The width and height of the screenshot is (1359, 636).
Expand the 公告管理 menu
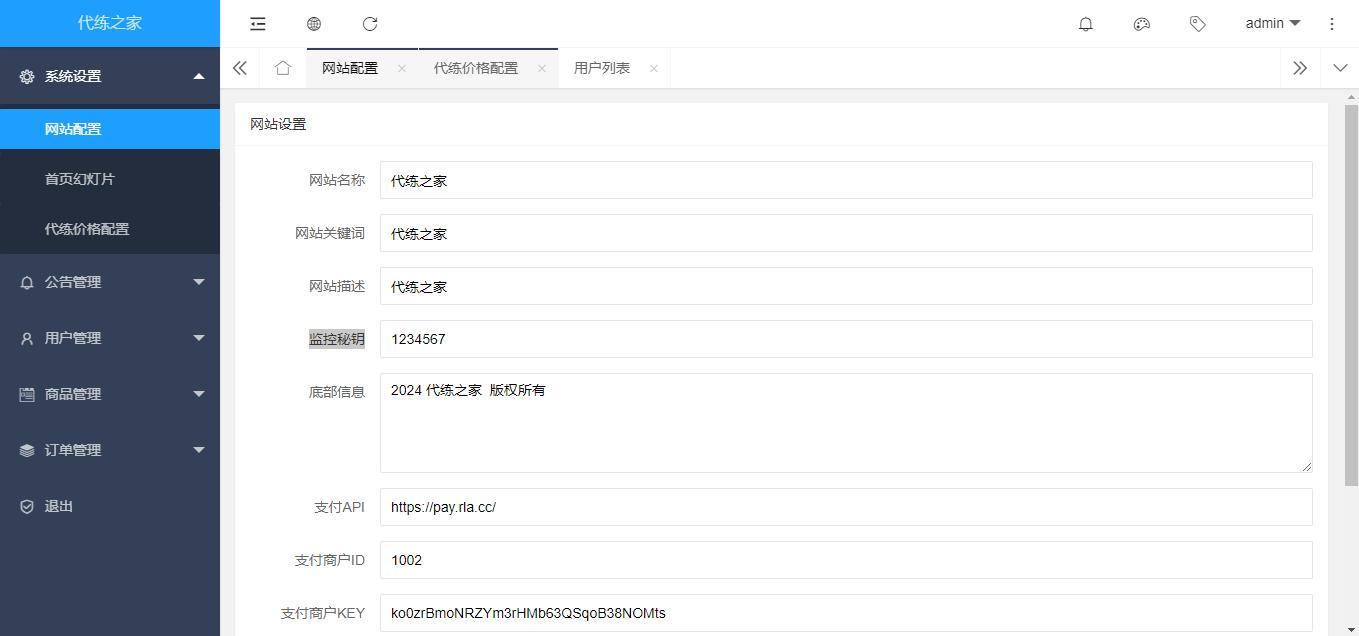(199, 282)
